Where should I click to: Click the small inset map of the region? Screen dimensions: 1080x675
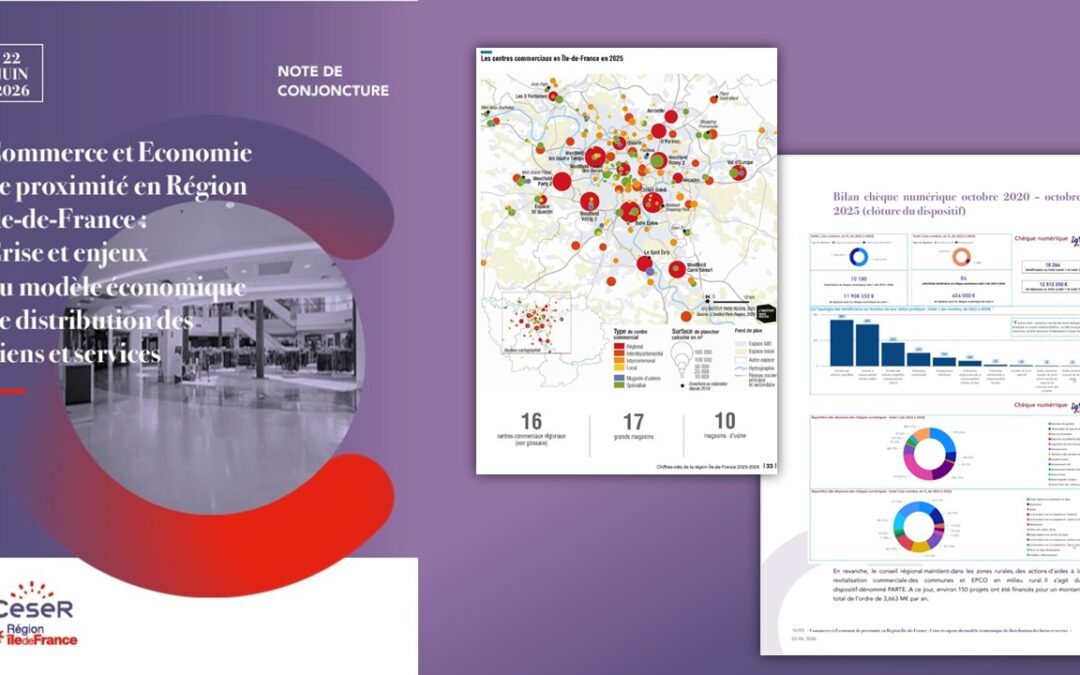[537, 322]
